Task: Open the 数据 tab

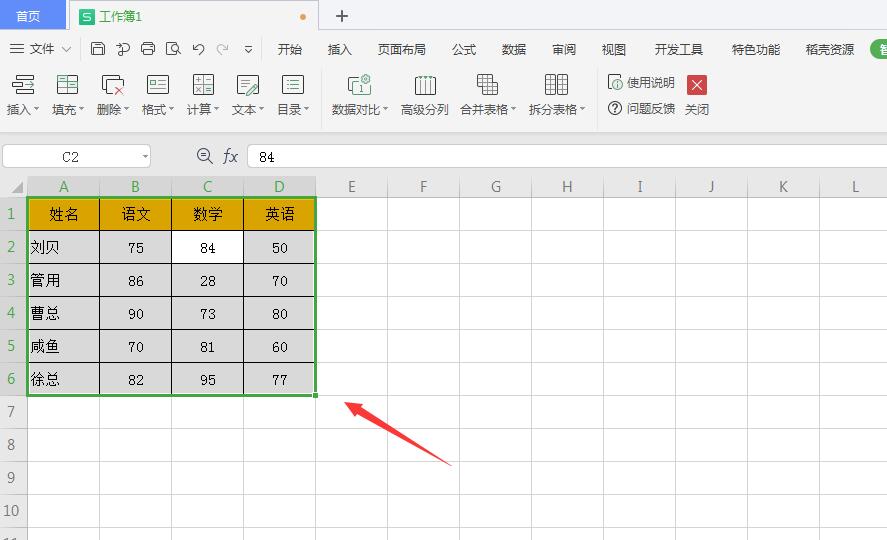Action: pyautogui.click(x=514, y=50)
